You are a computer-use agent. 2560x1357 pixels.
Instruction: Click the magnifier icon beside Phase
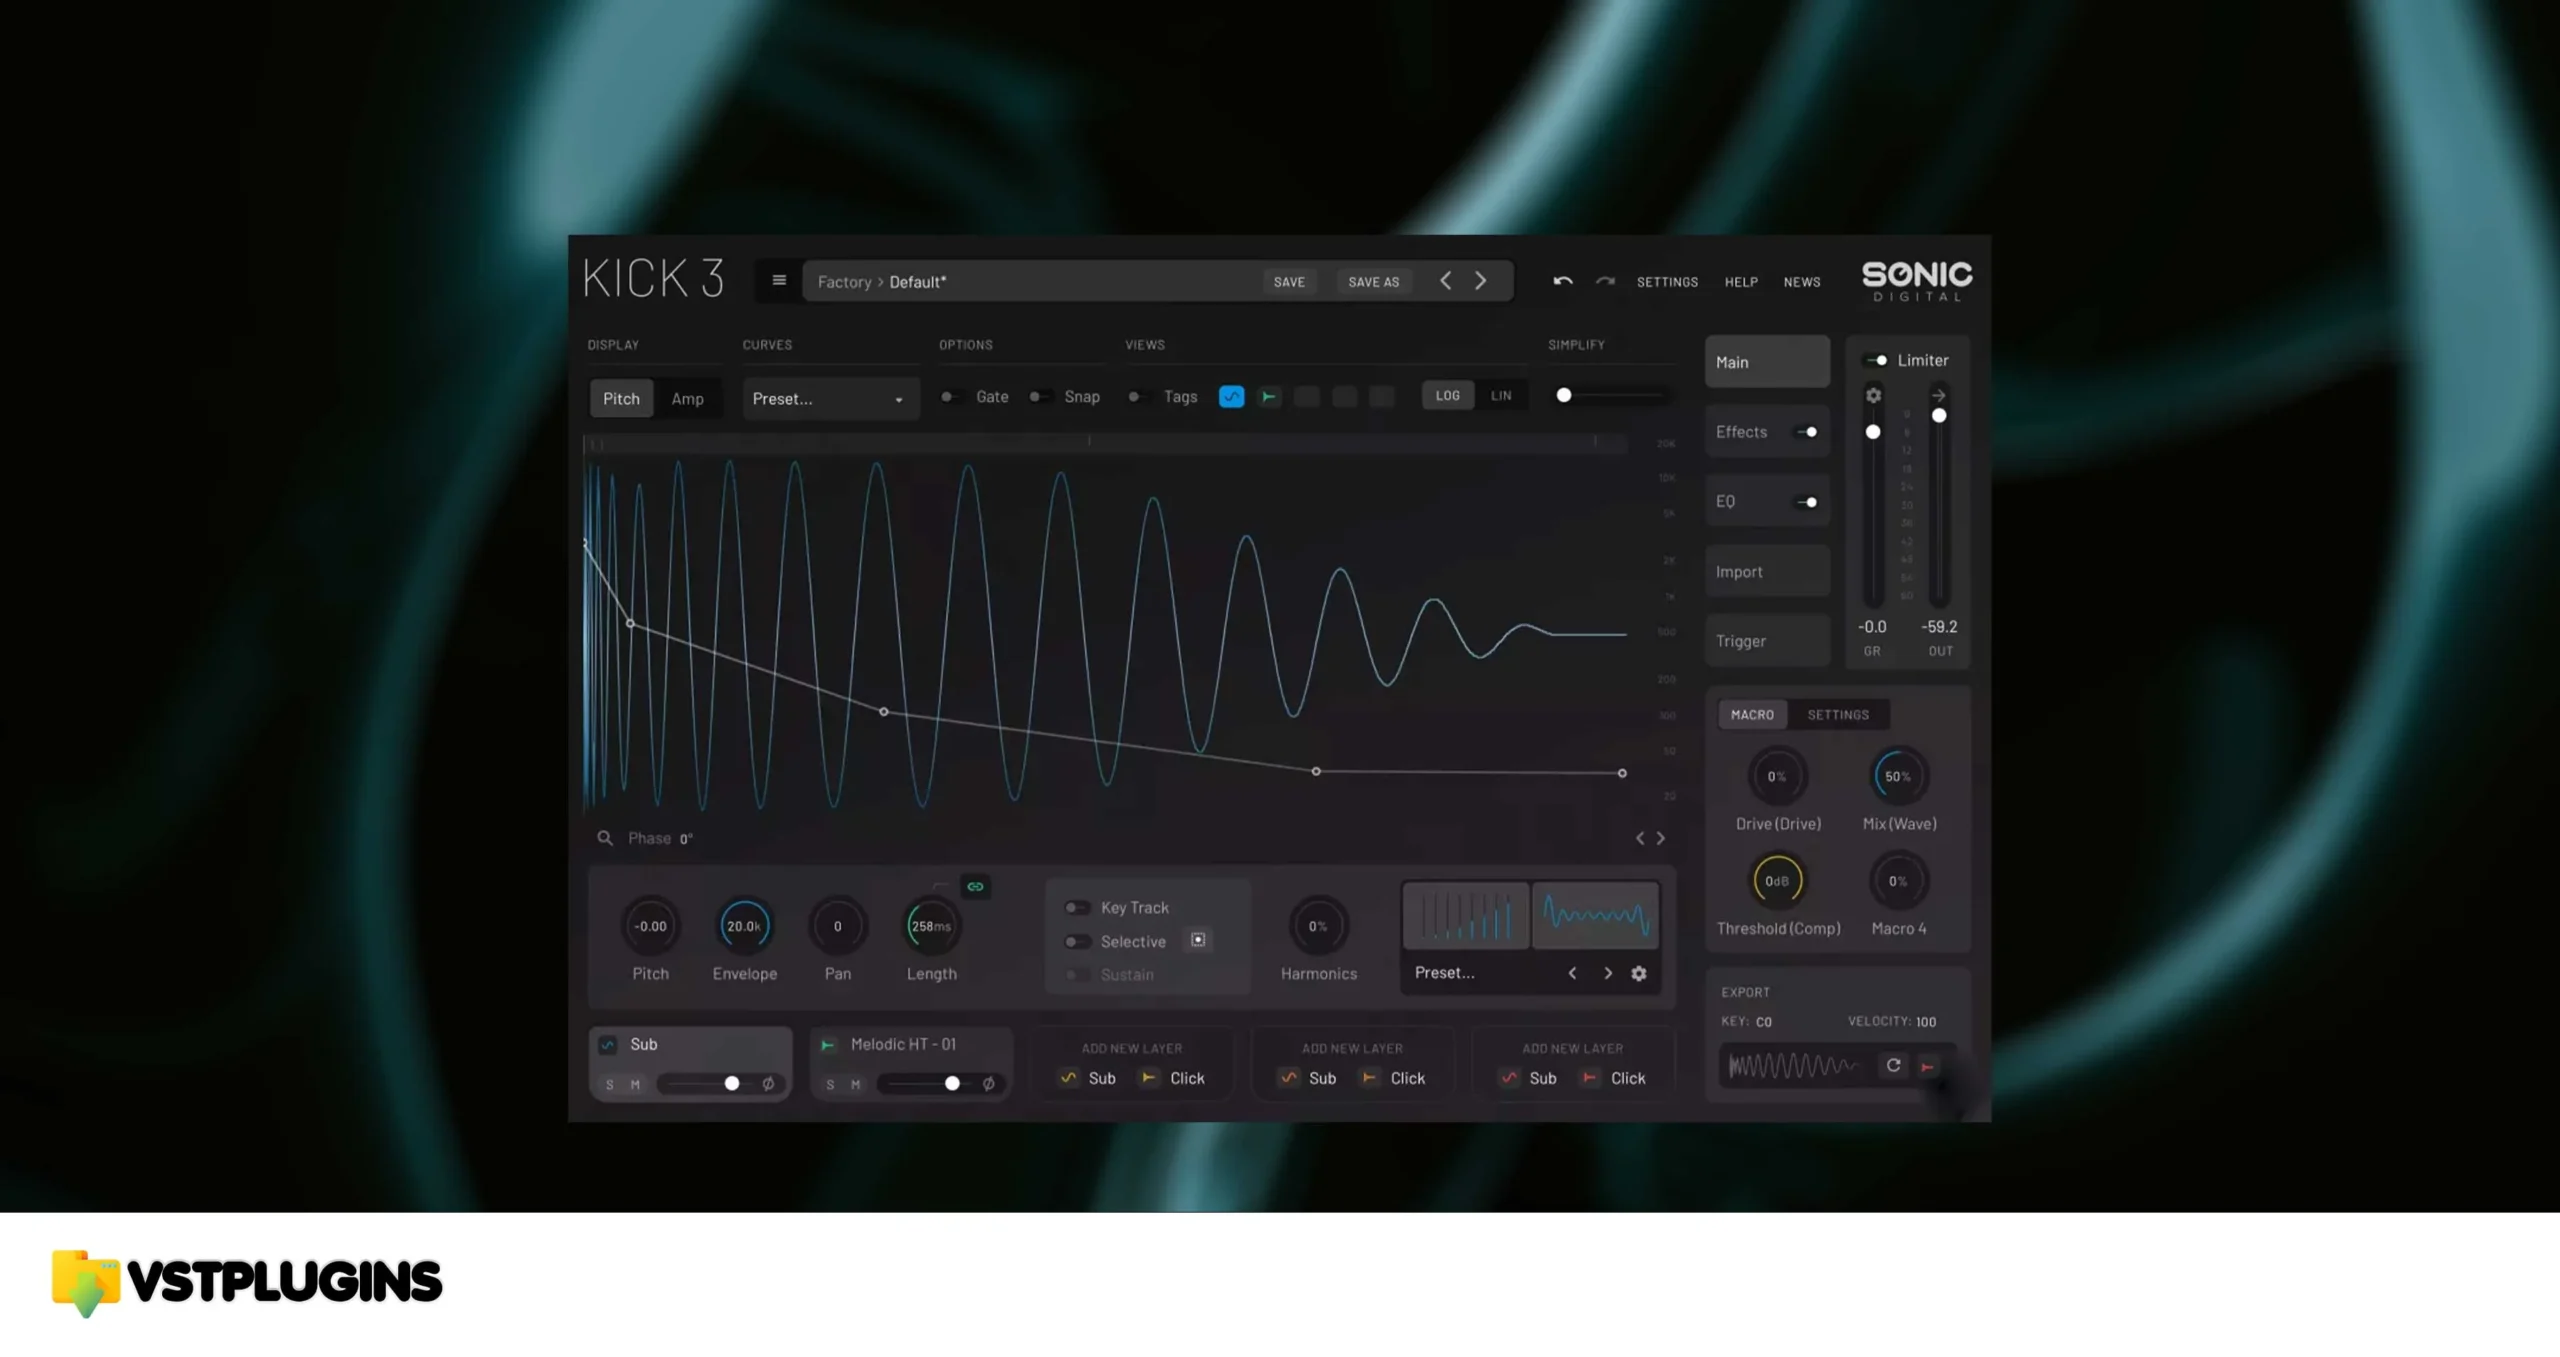(605, 838)
